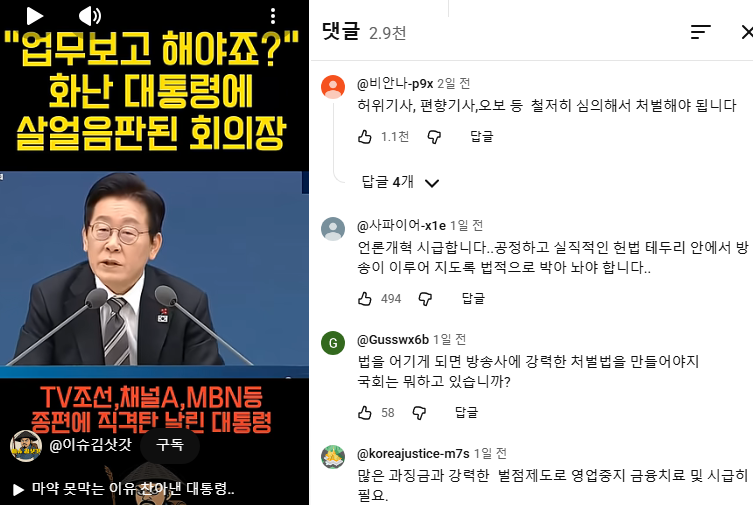Reply to the @비안나-p9x comment
This screenshot has height=505, width=753.
[482, 137]
